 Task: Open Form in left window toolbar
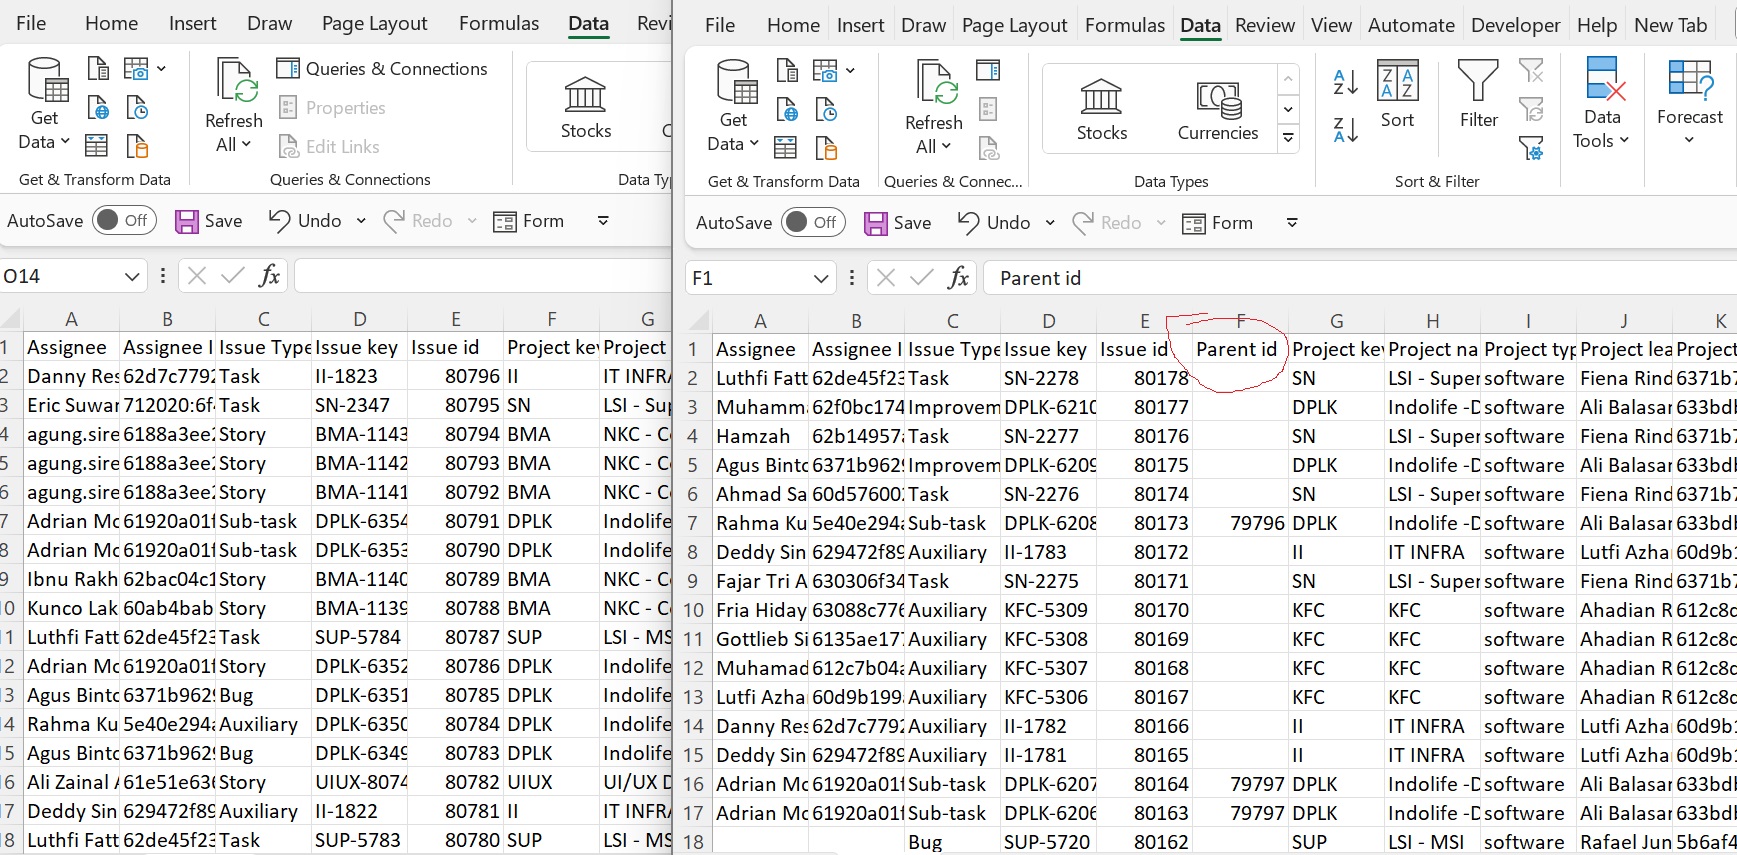click(x=529, y=221)
